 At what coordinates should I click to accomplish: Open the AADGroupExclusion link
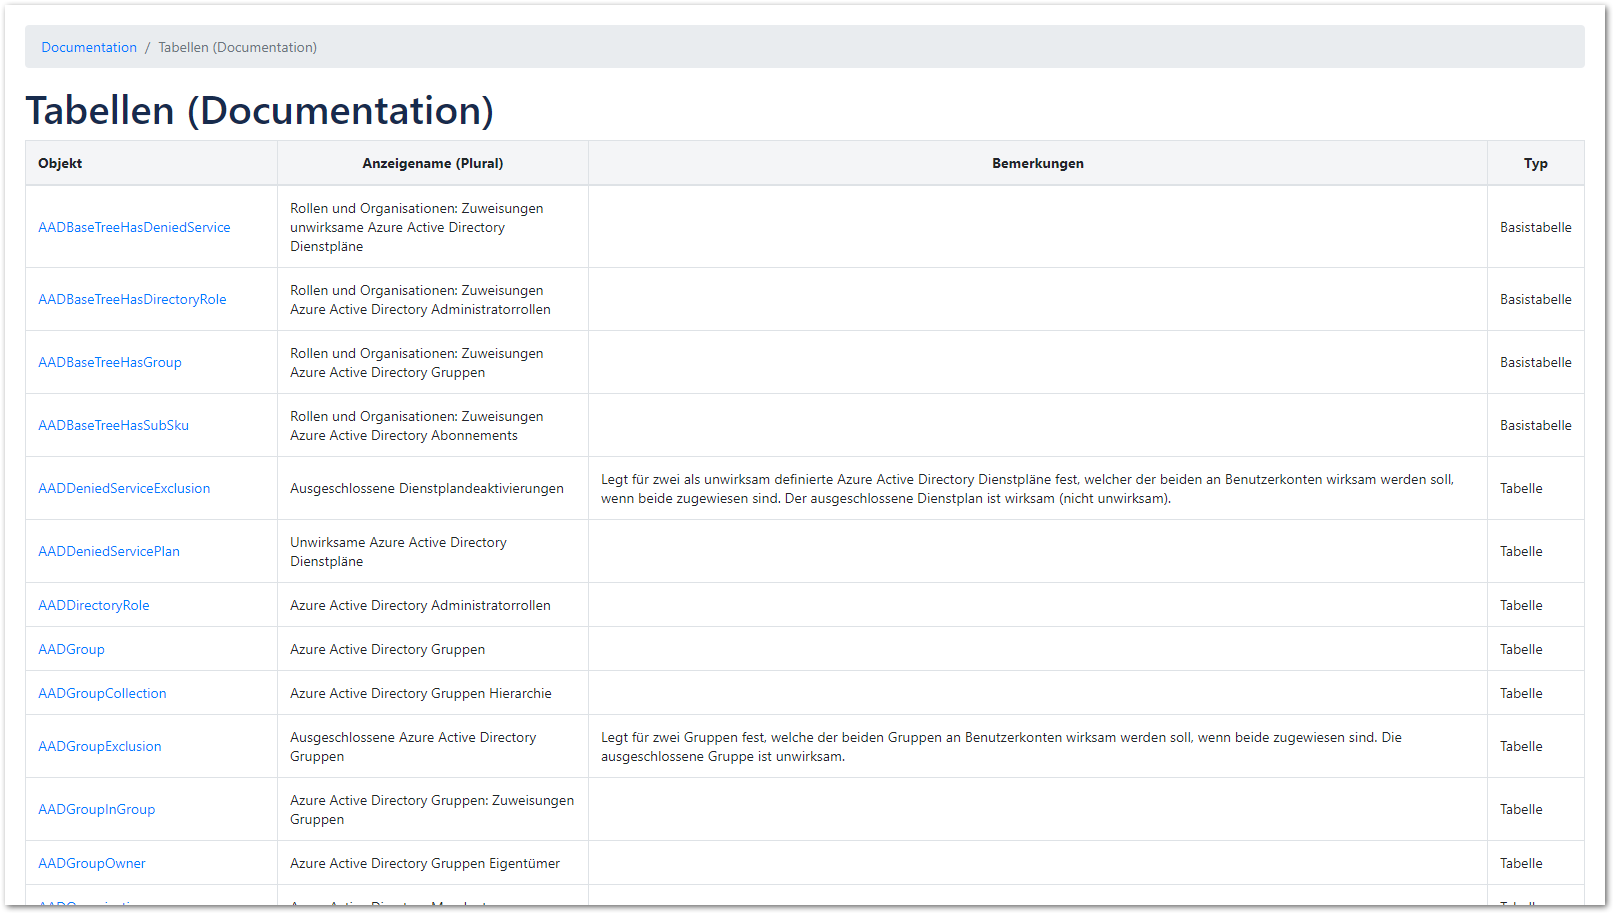point(100,746)
